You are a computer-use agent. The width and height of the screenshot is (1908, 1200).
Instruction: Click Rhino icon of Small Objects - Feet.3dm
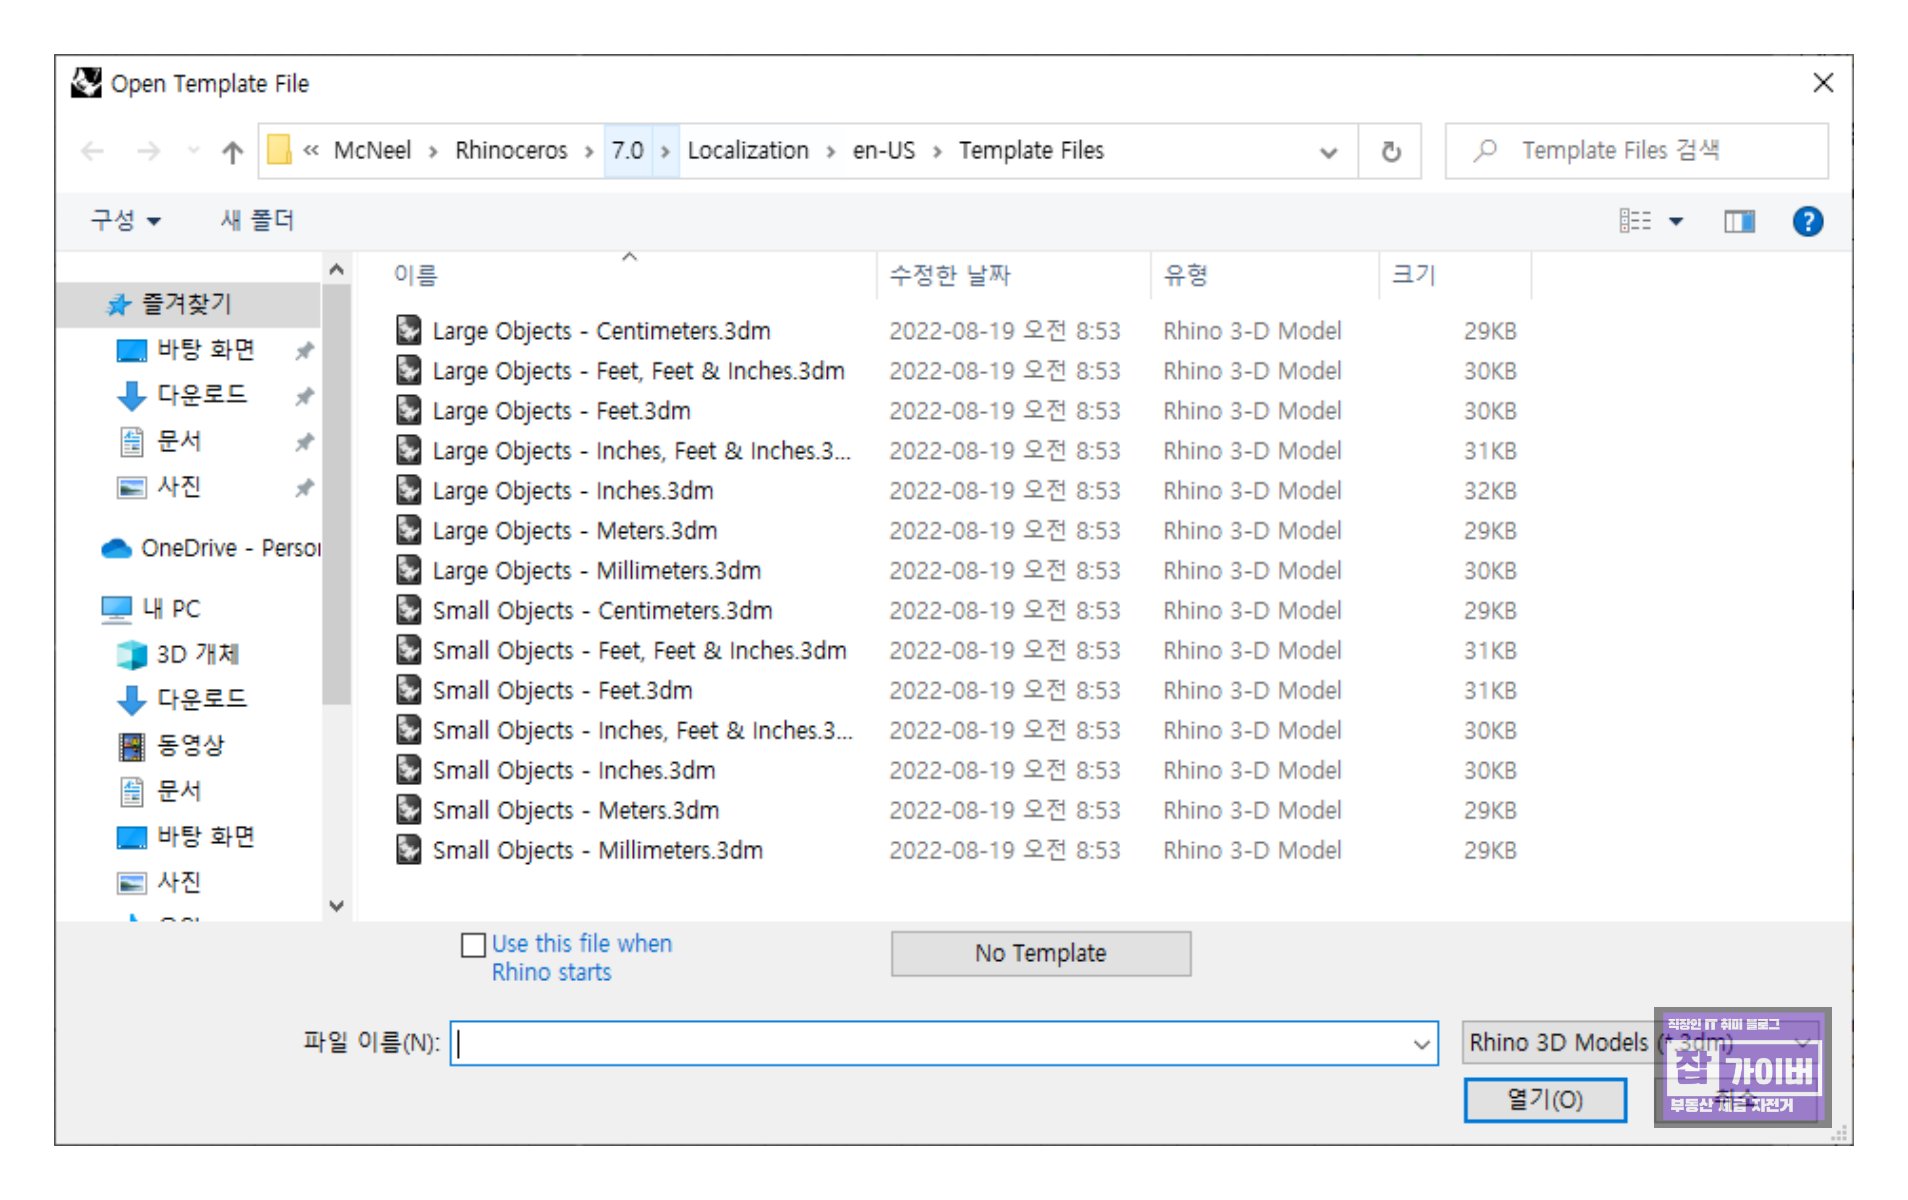pyautogui.click(x=408, y=689)
